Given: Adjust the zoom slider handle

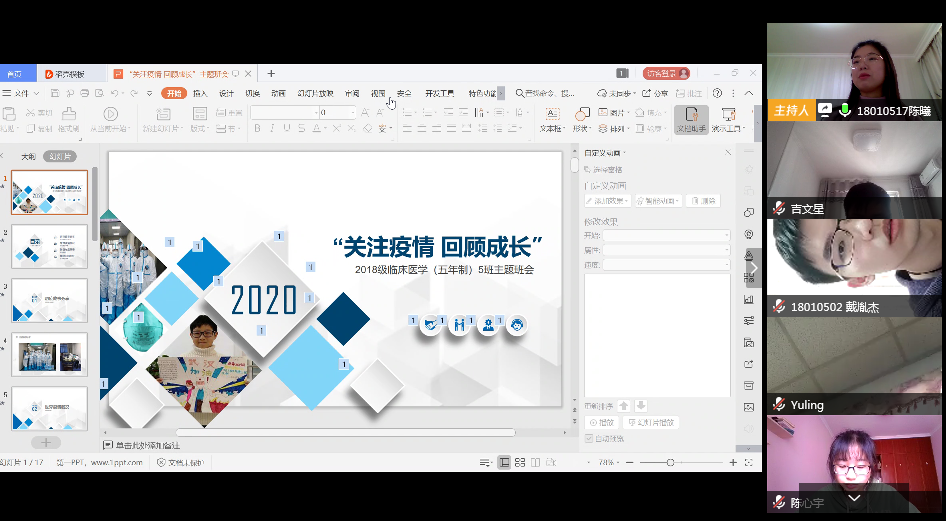Looking at the screenshot, I should point(670,462).
